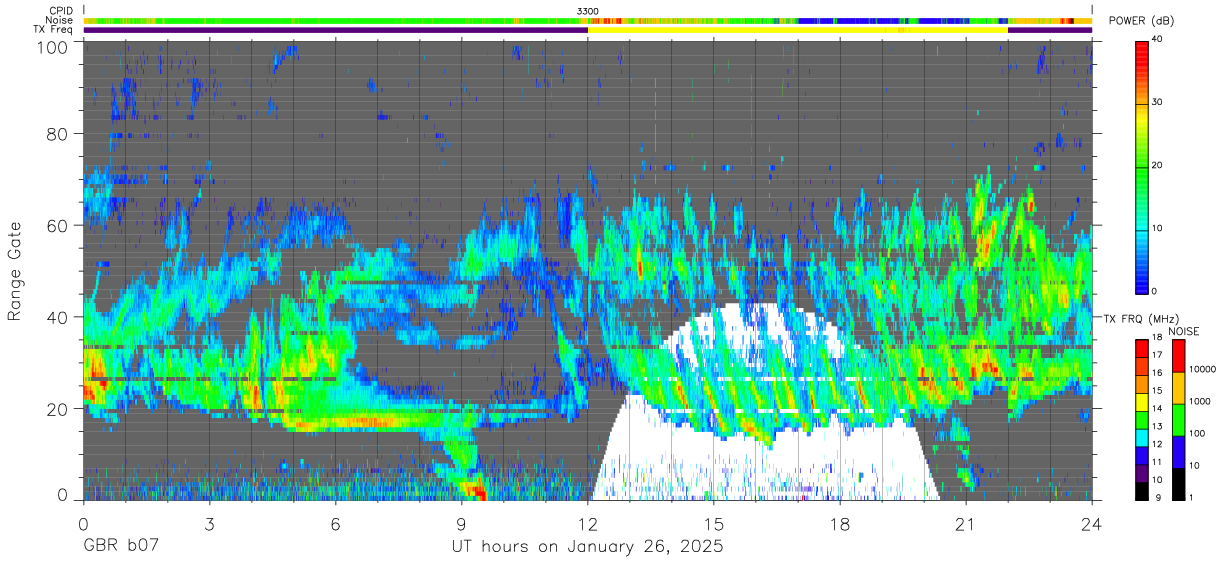Click UT hour tick 15 on the x-axis
The width and height of the screenshot is (1228, 567).
pyautogui.click(x=714, y=524)
